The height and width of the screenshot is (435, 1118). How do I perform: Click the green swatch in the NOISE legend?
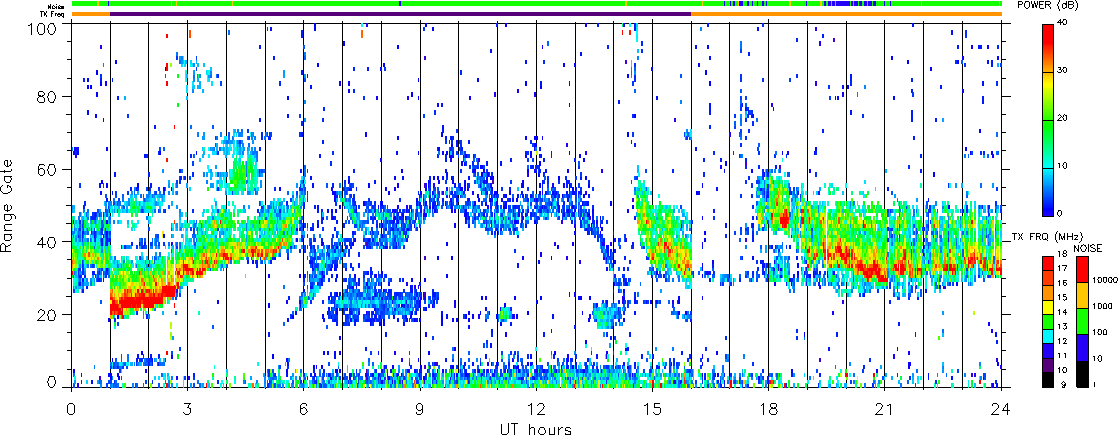[1082, 321]
